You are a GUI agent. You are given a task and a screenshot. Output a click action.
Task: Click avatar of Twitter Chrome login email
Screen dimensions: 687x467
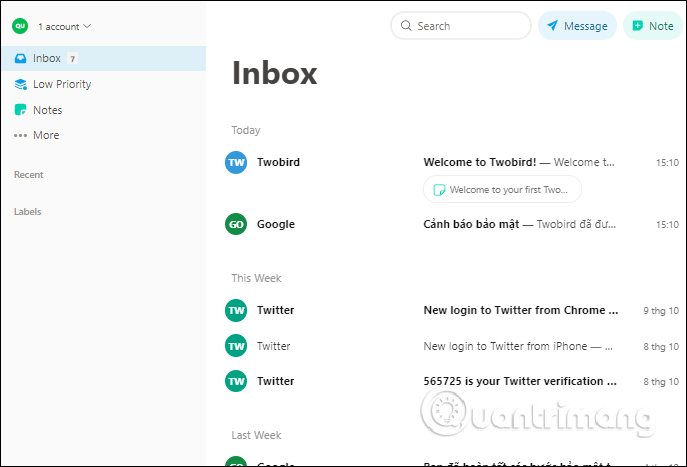tap(236, 310)
